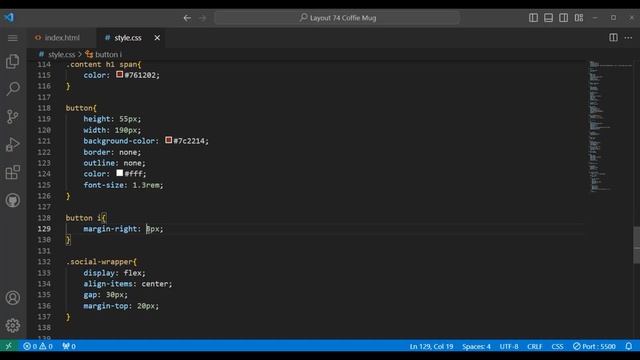Click the button selector on line 118
The image size is (640, 360).
tap(79, 108)
